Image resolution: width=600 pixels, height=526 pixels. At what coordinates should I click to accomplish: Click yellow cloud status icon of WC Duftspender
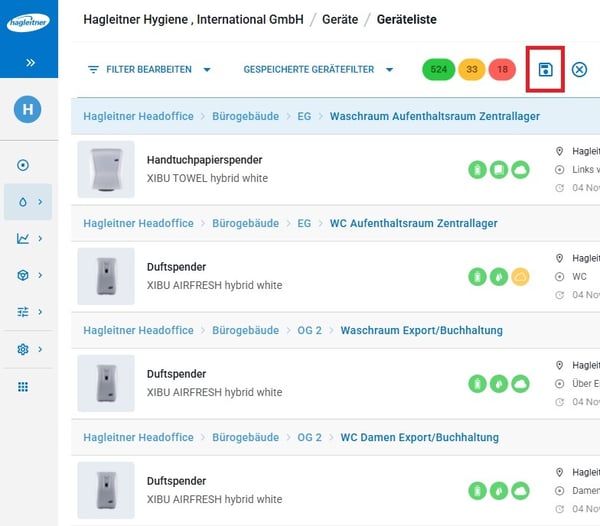pyautogui.click(x=520, y=276)
